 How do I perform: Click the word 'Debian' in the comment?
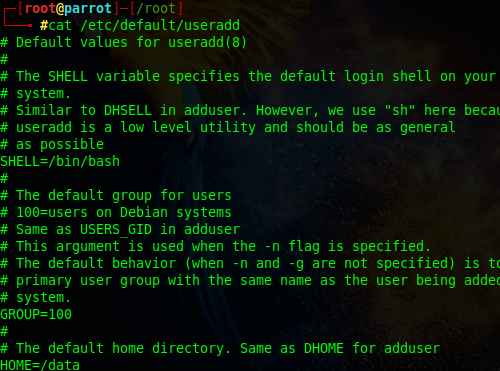click(144, 213)
